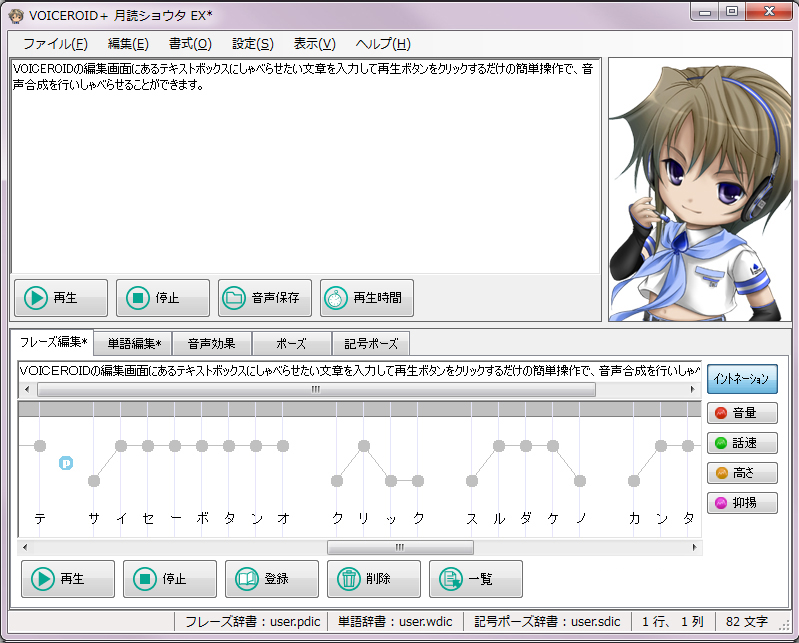
Task: Open the 書式(O) menu
Action: tap(190, 44)
